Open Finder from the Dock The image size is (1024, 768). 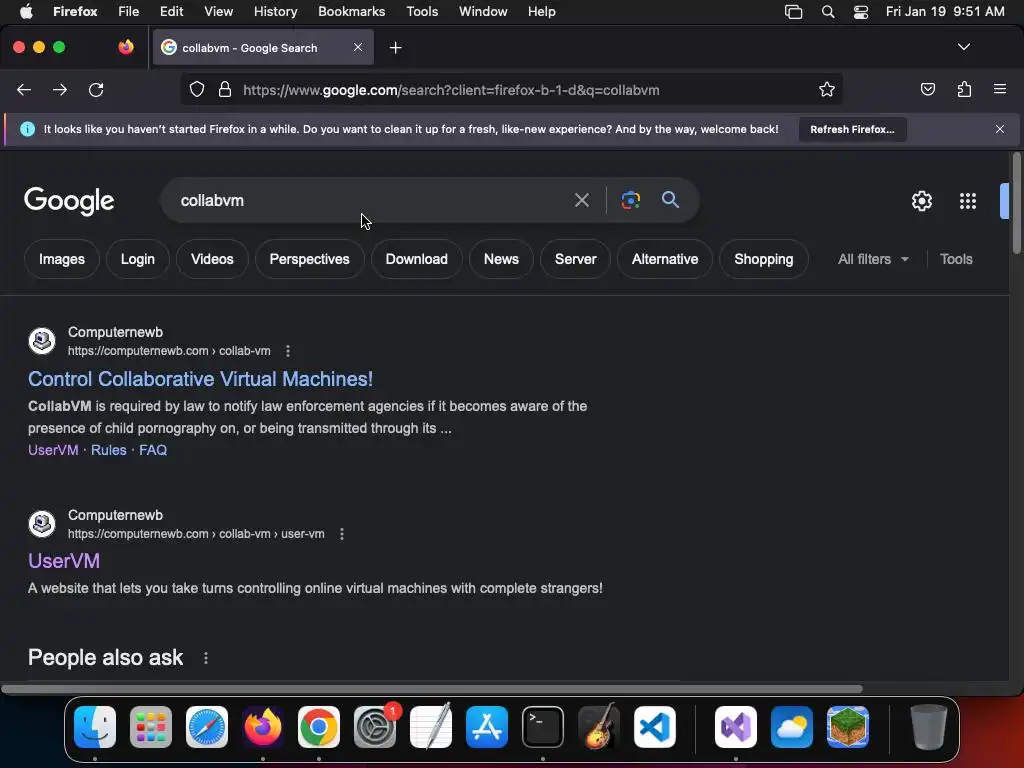tap(95, 727)
